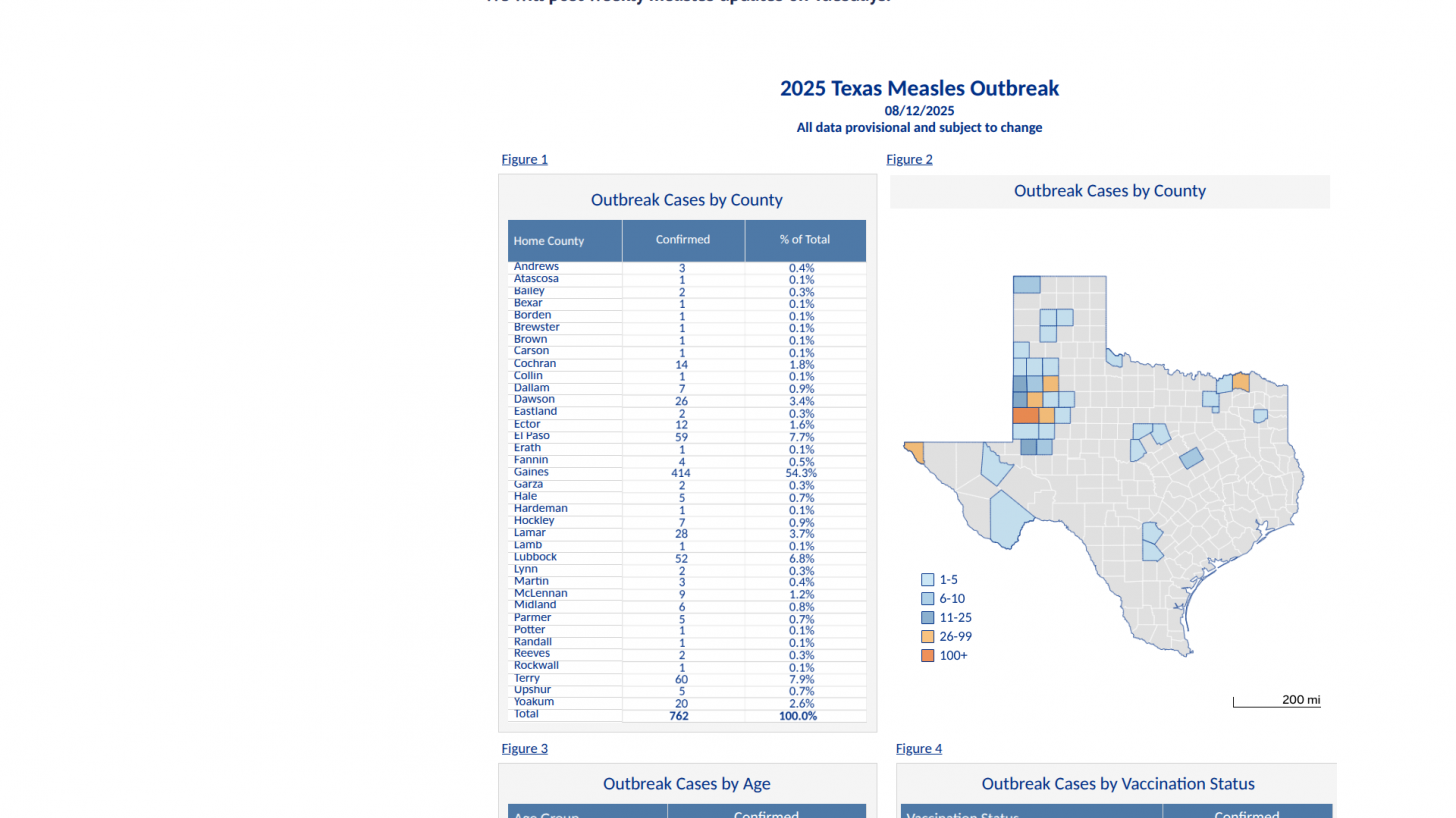Click the Outbreak Cases by Vaccination Status title
Viewport: 1456px width, 818px height.
1117,784
